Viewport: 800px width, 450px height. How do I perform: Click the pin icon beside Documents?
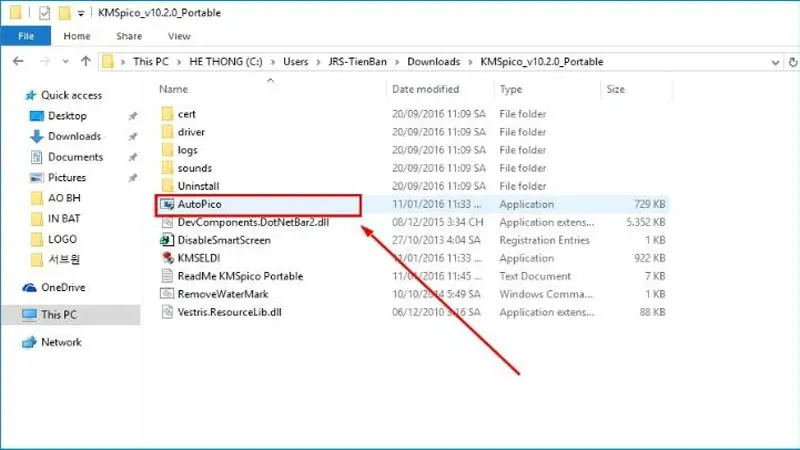point(133,157)
